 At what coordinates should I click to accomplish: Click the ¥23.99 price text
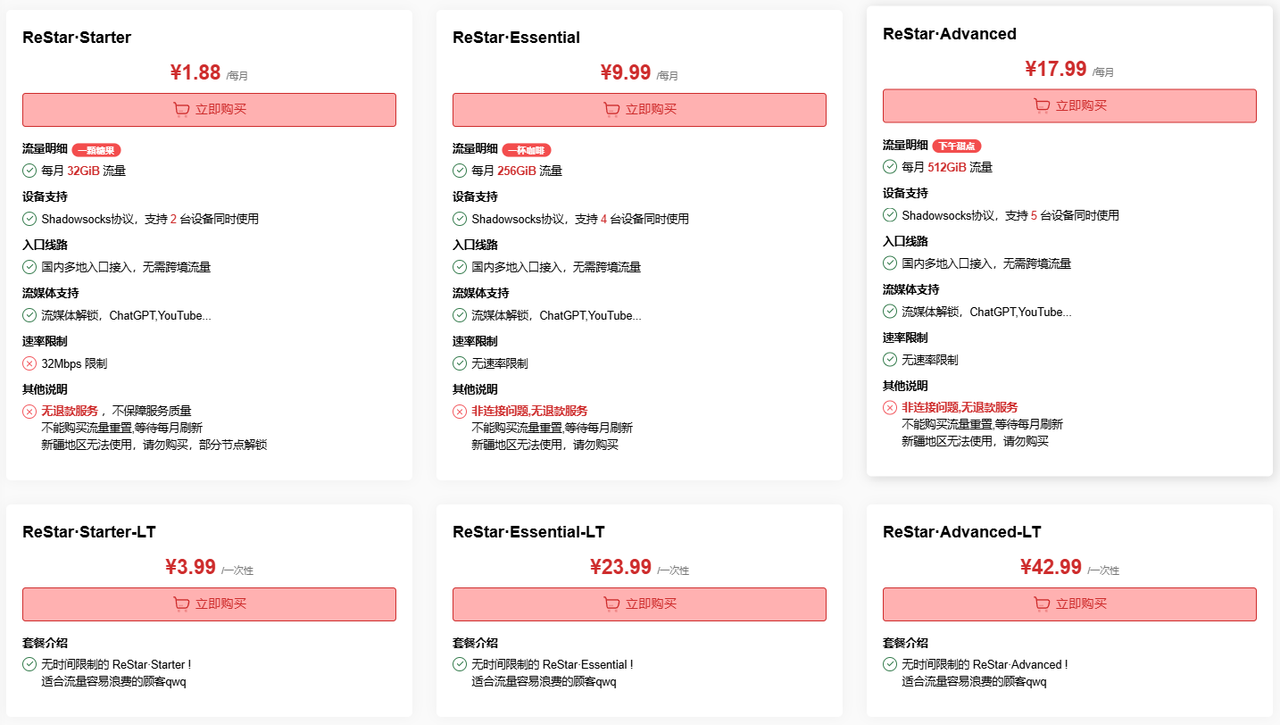621,567
